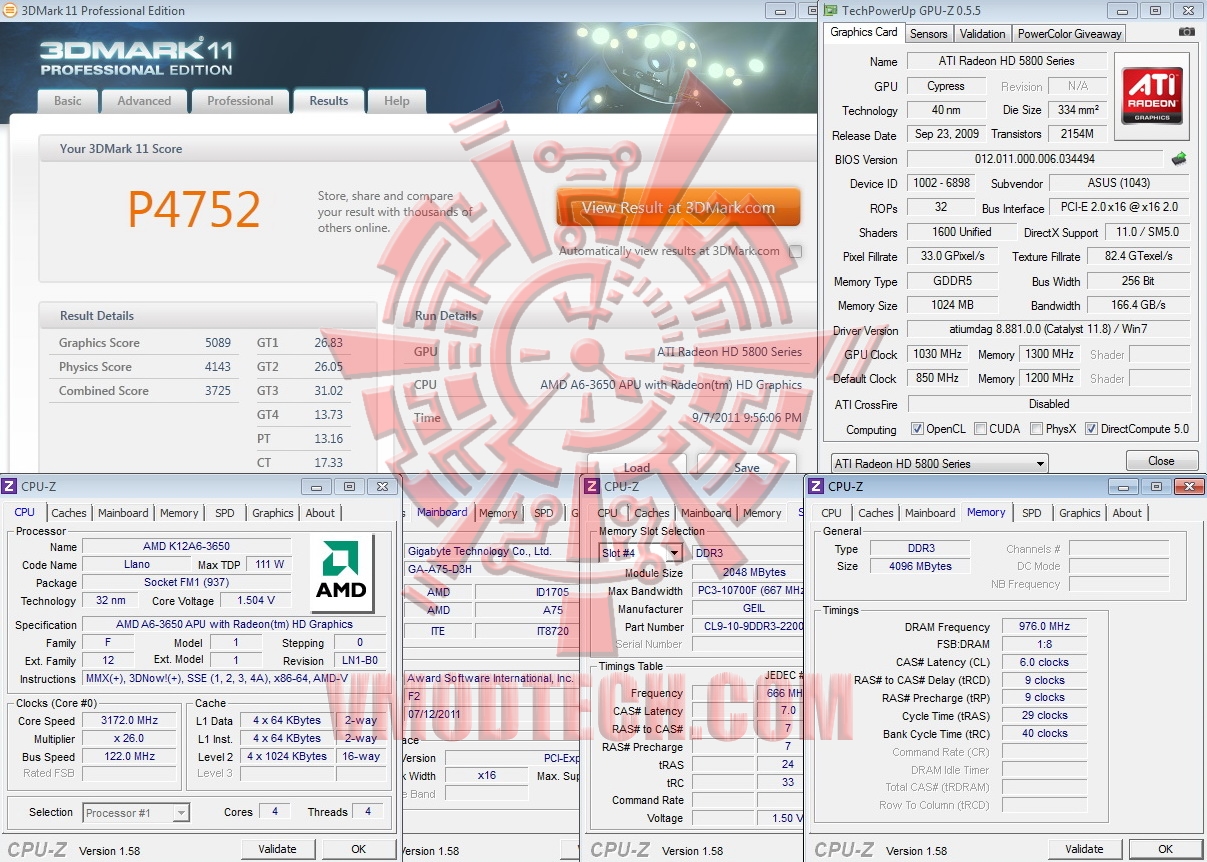
Task: Open the PowerColor Giveaway tab
Action: [1070, 33]
